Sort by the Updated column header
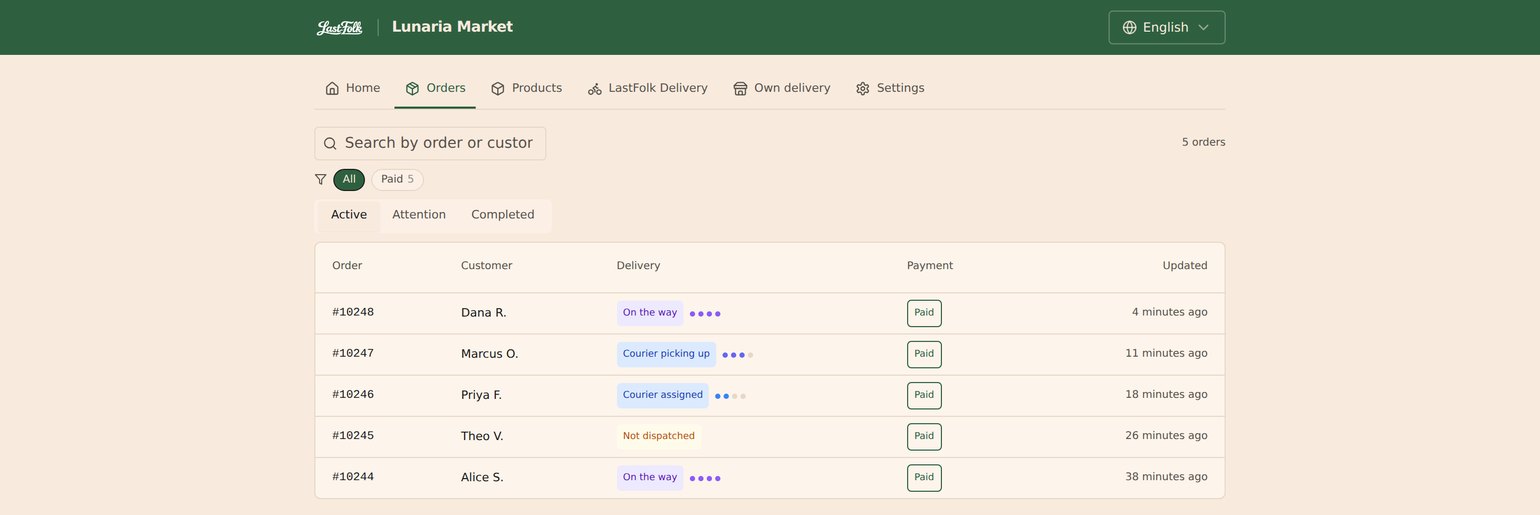The width and height of the screenshot is (1540, 515). pyautogui.click(x=1185, y=266)
